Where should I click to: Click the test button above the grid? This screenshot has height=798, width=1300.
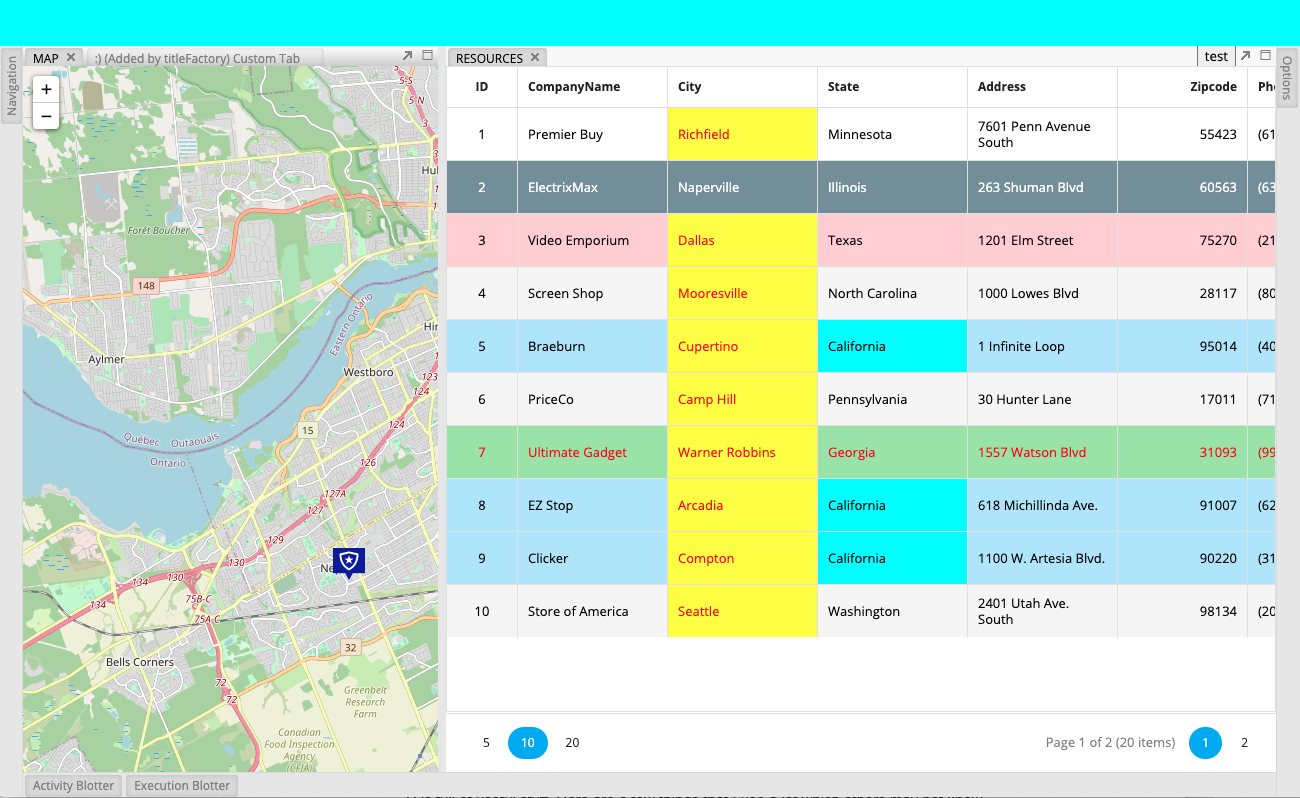coord(1216,56)
